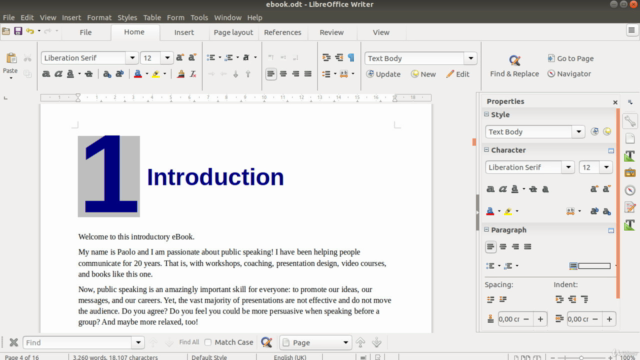Increase above-paragraph spacing plus button
Viewport: 640px width, 360px height.
coord(540,319)
